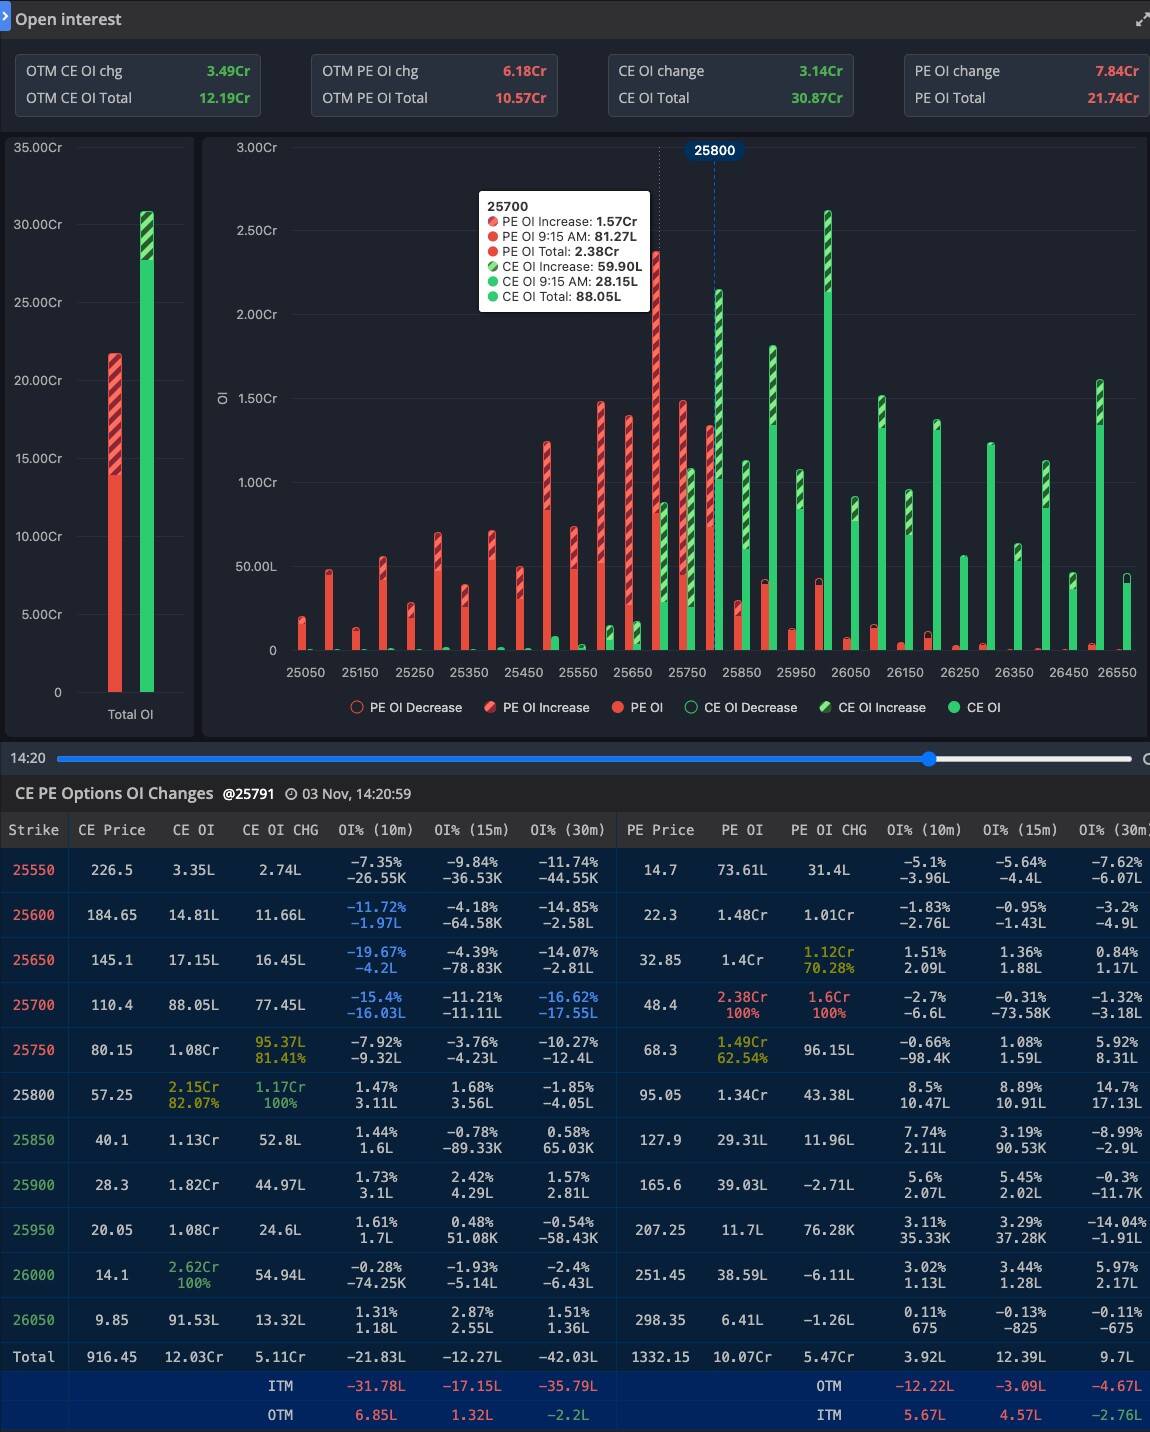Click the green CE OI legend dot
1150x1432 pixels.
954,707
